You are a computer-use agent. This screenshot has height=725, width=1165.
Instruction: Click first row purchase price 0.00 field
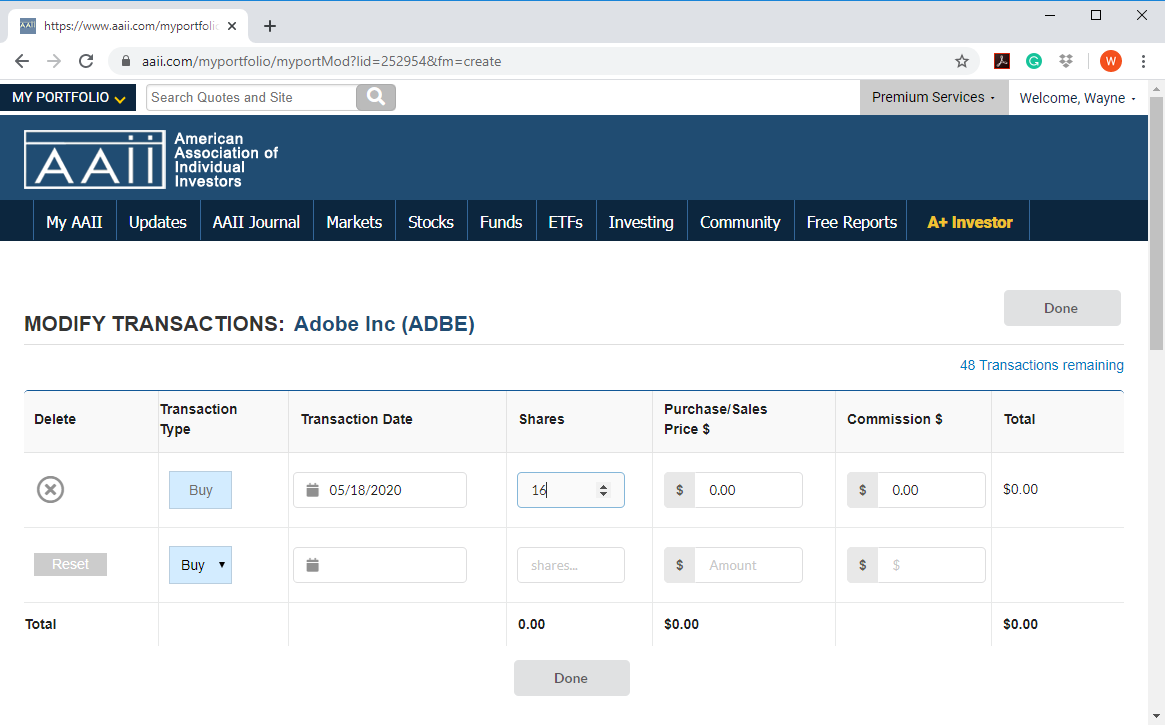pos(748,490)
